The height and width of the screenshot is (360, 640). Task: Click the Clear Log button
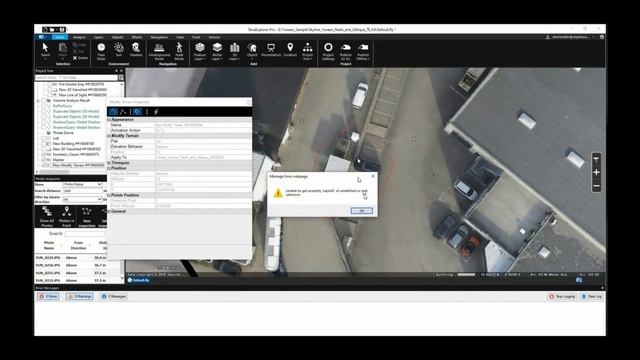[592, 296]
